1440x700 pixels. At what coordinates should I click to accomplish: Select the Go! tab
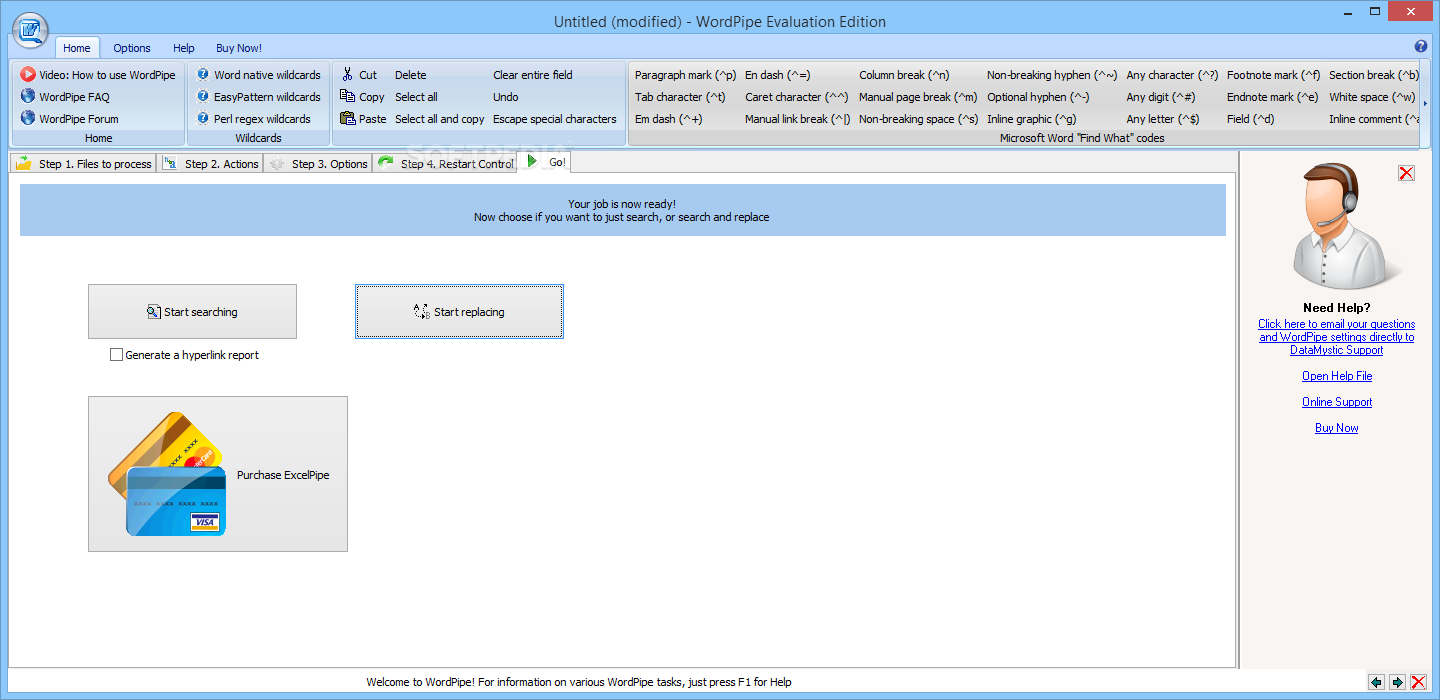point(545,161)
